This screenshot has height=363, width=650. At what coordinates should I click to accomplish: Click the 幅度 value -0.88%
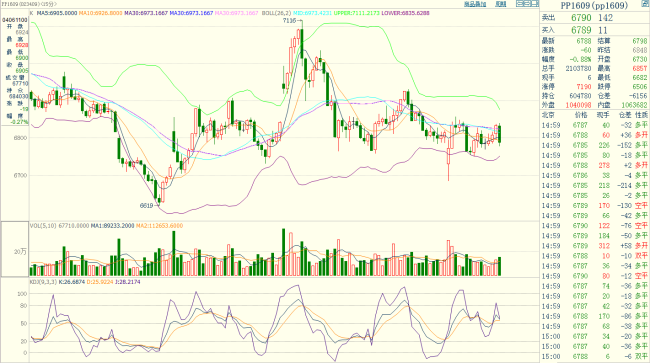point(580,59)
